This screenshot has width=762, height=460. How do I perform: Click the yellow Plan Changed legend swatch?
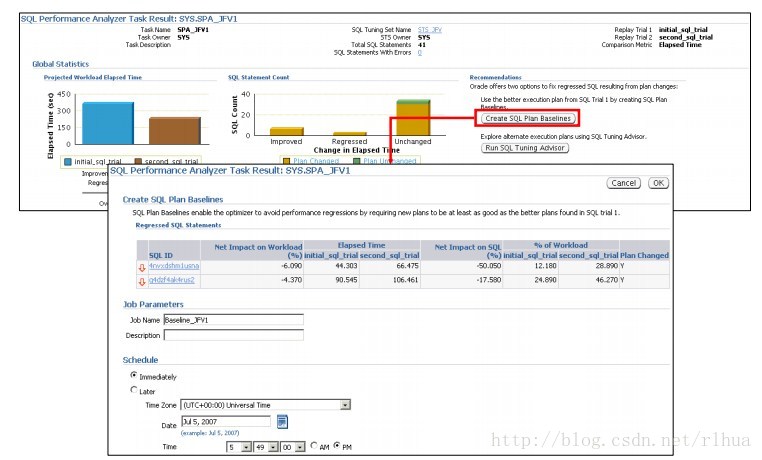[x=286, y=161]
